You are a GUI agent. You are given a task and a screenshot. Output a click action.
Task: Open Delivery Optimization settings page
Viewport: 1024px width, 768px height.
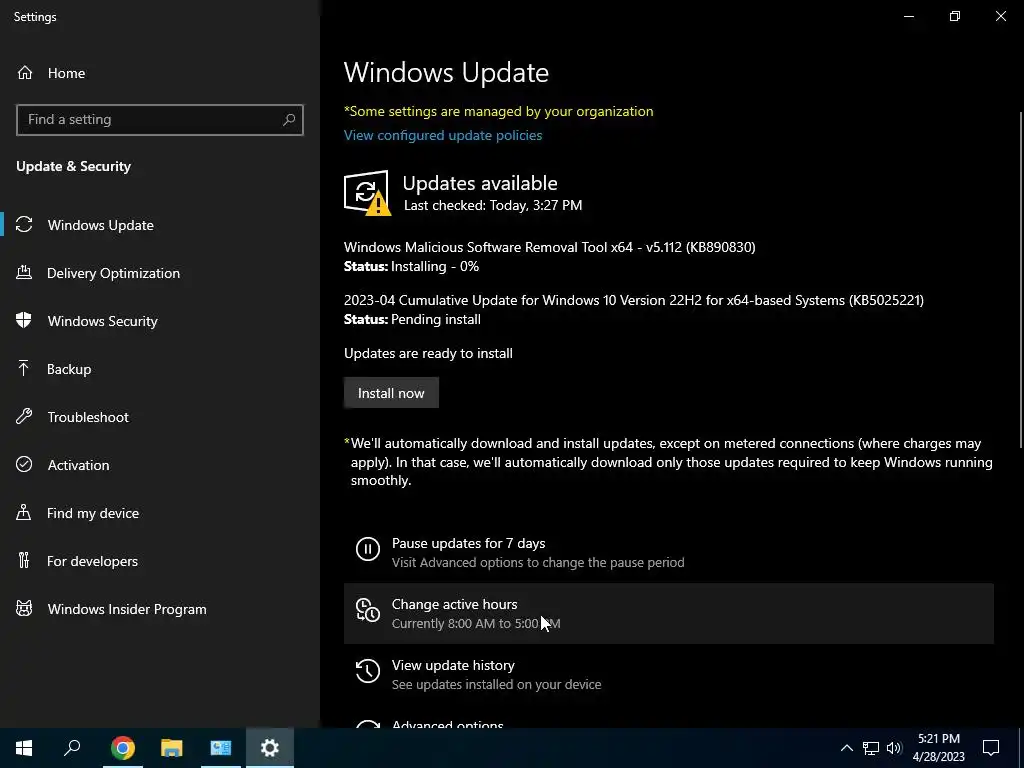(160, 273)
